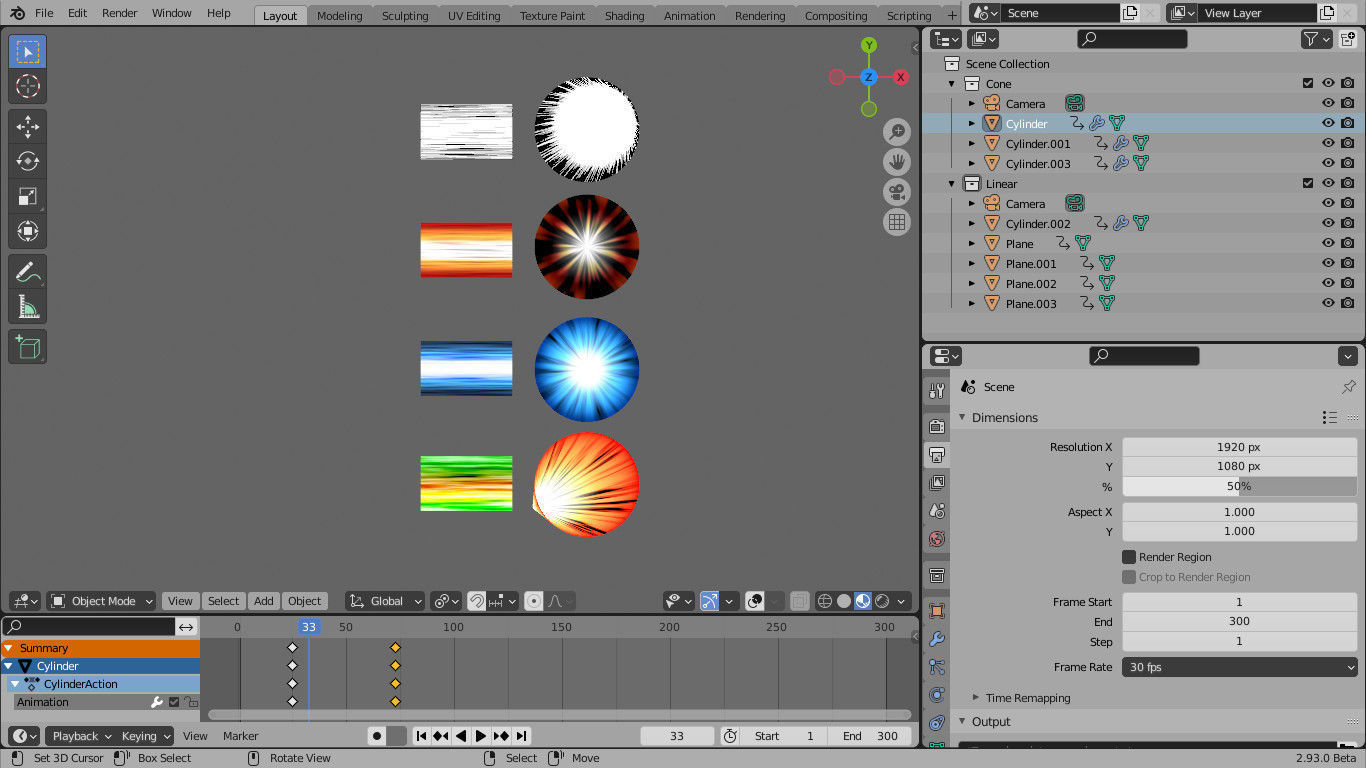The width and height of the screenshot is (1366, 768).
Task: Click current frame field showing 33
Action: point(677,736)
